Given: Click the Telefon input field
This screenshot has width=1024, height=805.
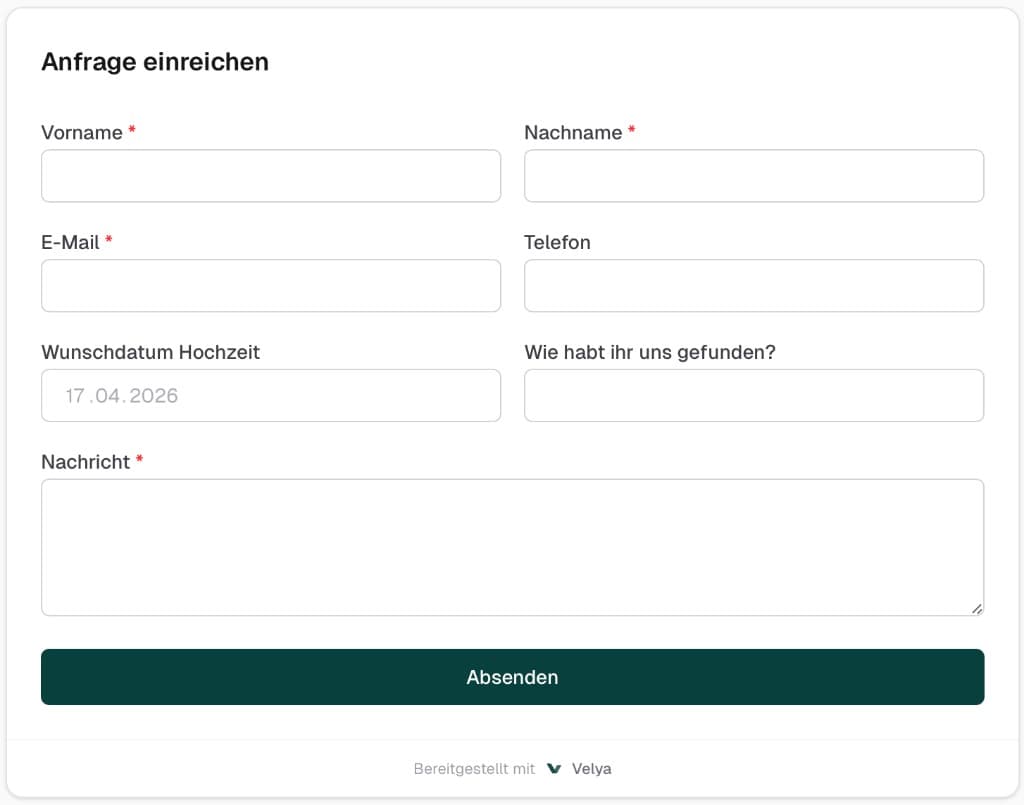Looking at the screenshot, I should tap(754, 285).
